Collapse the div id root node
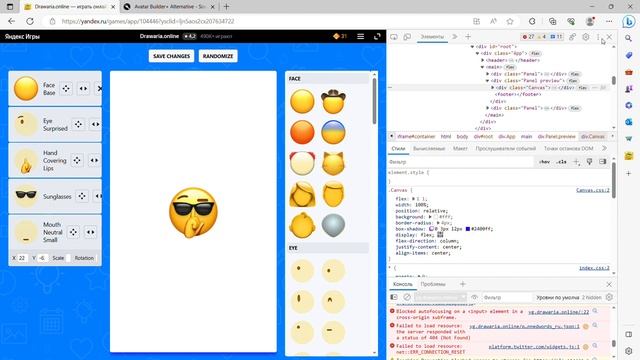640x360 pixels. point(472,47)
